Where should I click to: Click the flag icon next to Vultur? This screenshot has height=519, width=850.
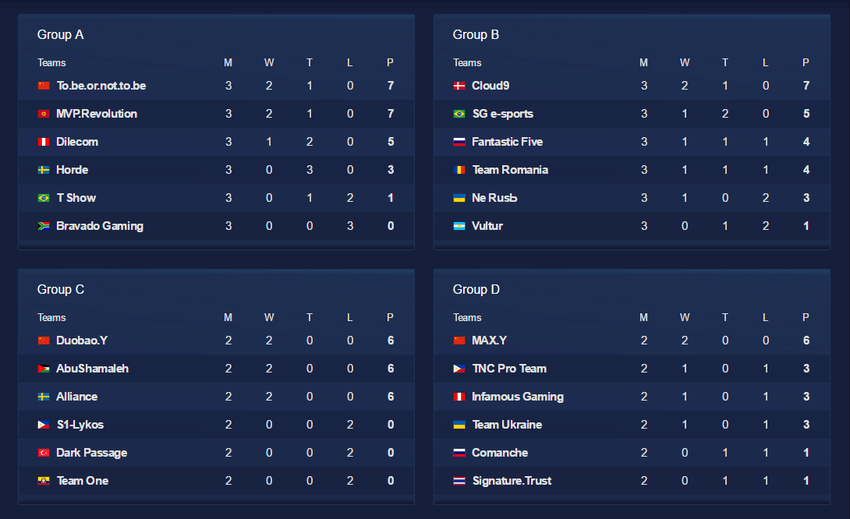[x=459, y=226]
